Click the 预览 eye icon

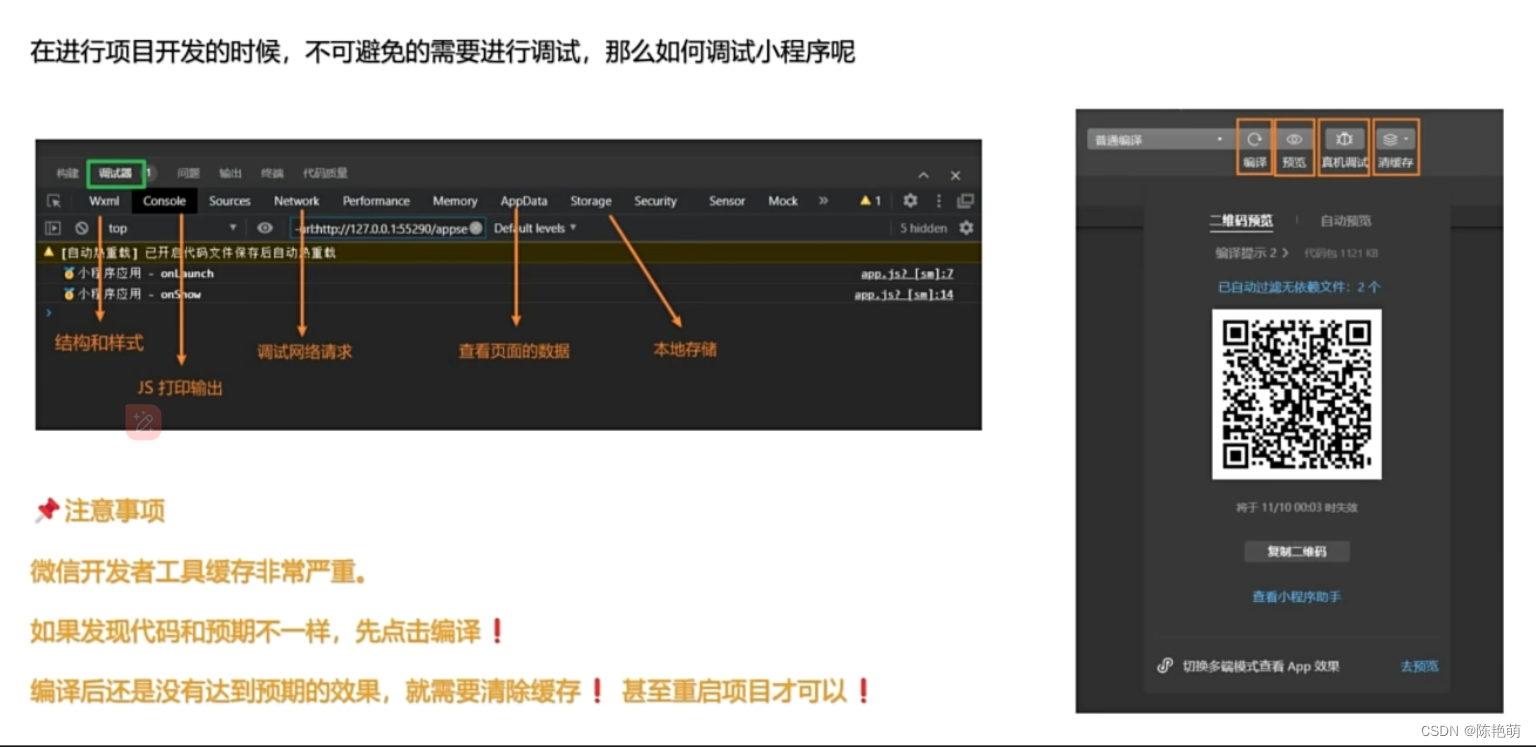[1294, 139]
